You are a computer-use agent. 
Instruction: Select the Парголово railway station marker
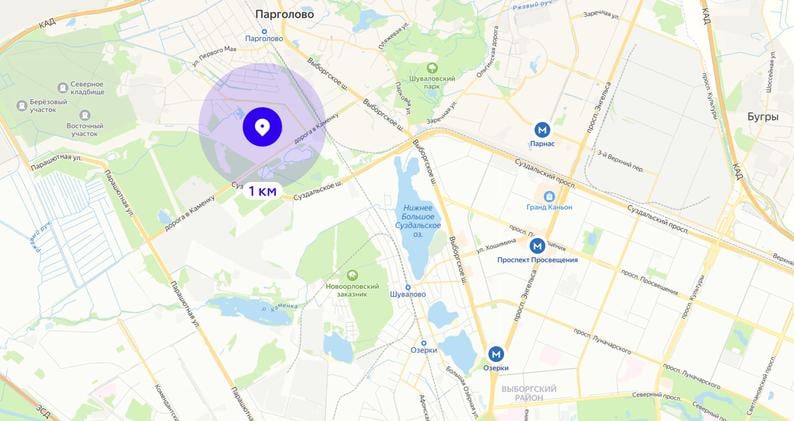[x=263, y=31]
